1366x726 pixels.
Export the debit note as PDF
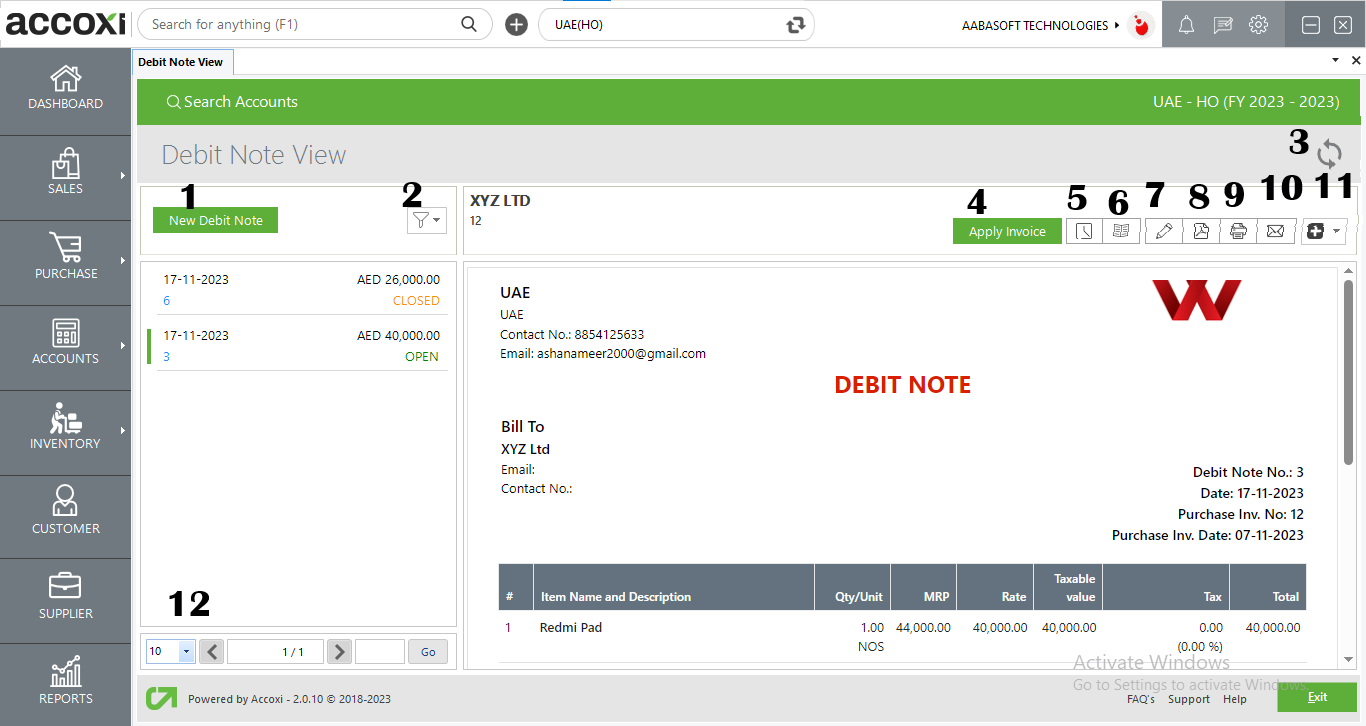1200,231
